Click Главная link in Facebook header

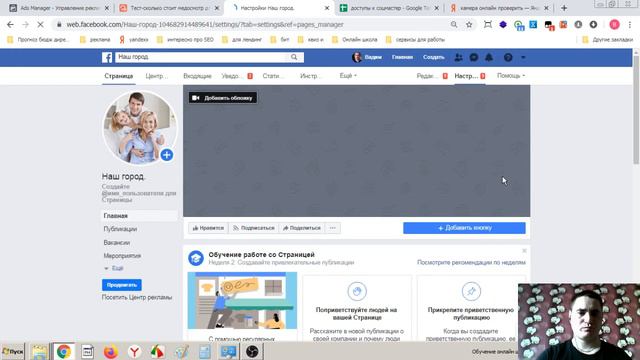pyautogui.click(x=402, y=58)
